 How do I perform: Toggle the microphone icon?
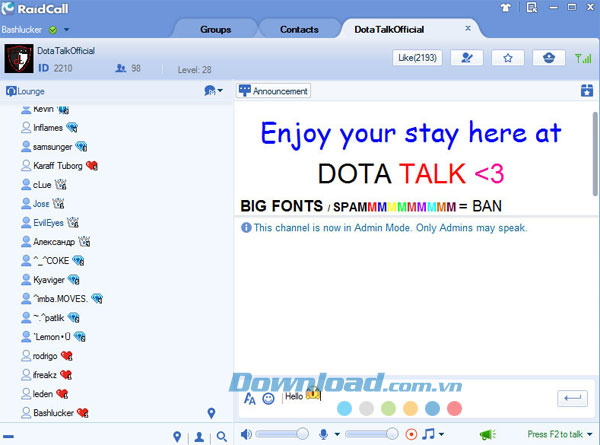point(323,434)
